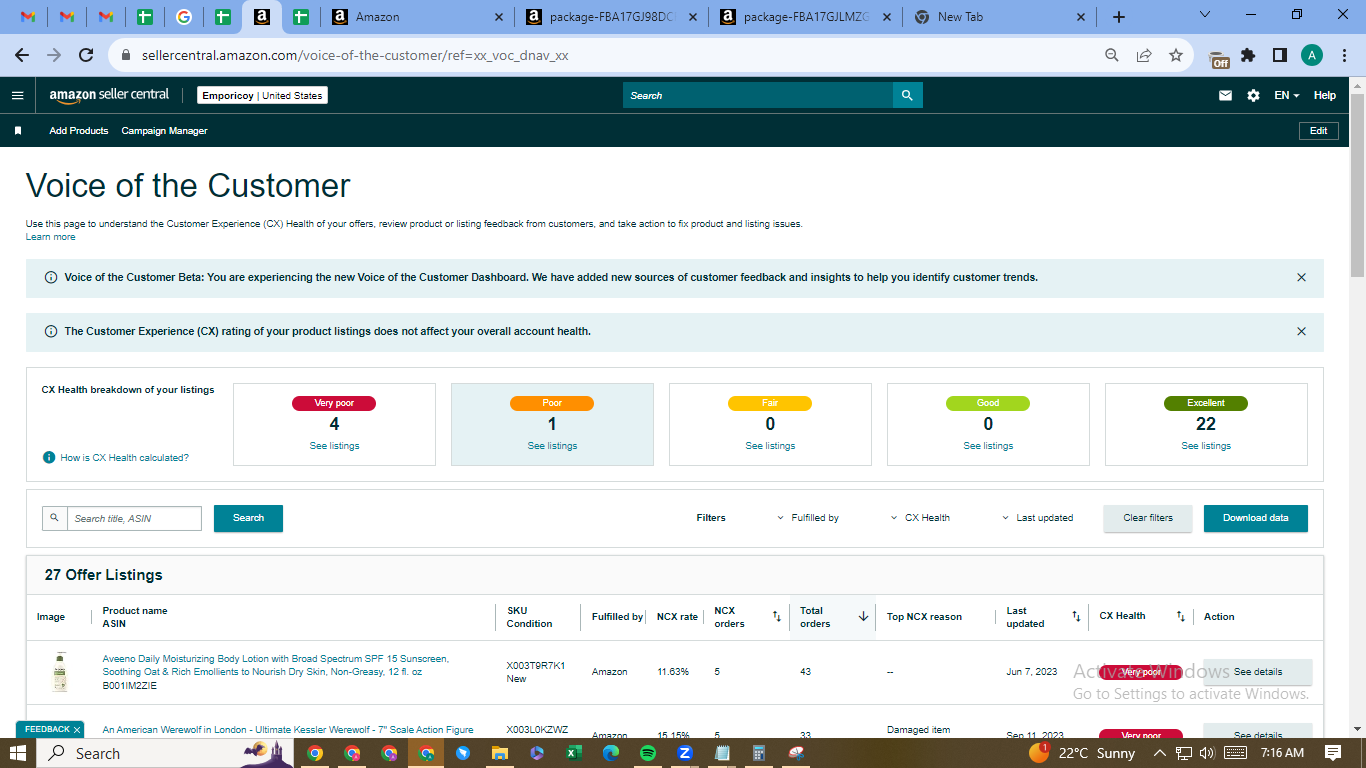Switch to the Google favicon tab
Screen dimensions: 1366x768
click(x=183, y=17)
